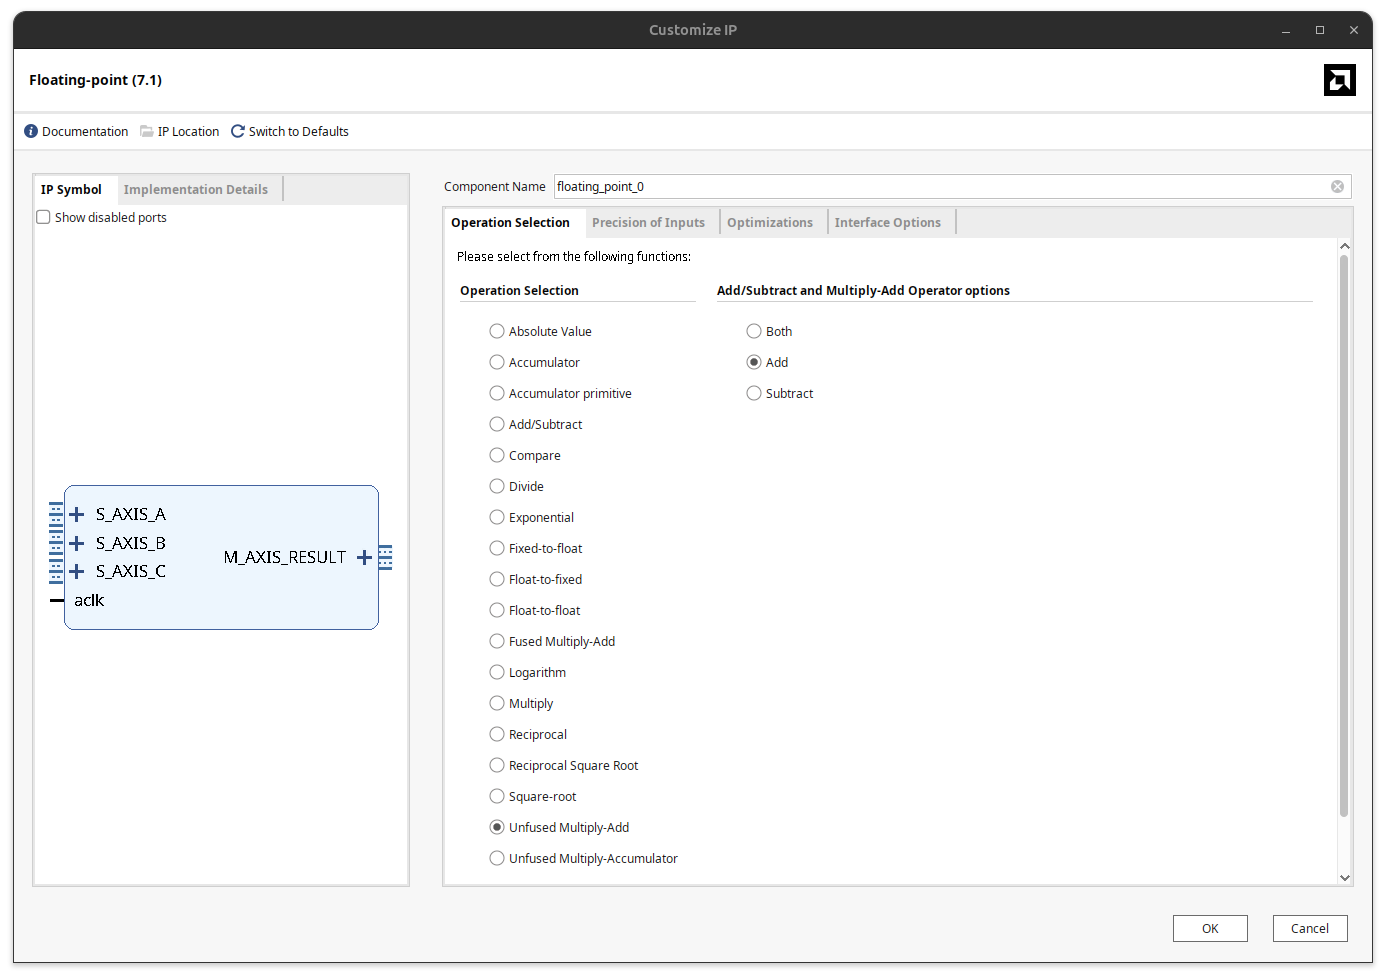
Task: Open the Operation Selection tab
Action: click(x=510, y=222)
